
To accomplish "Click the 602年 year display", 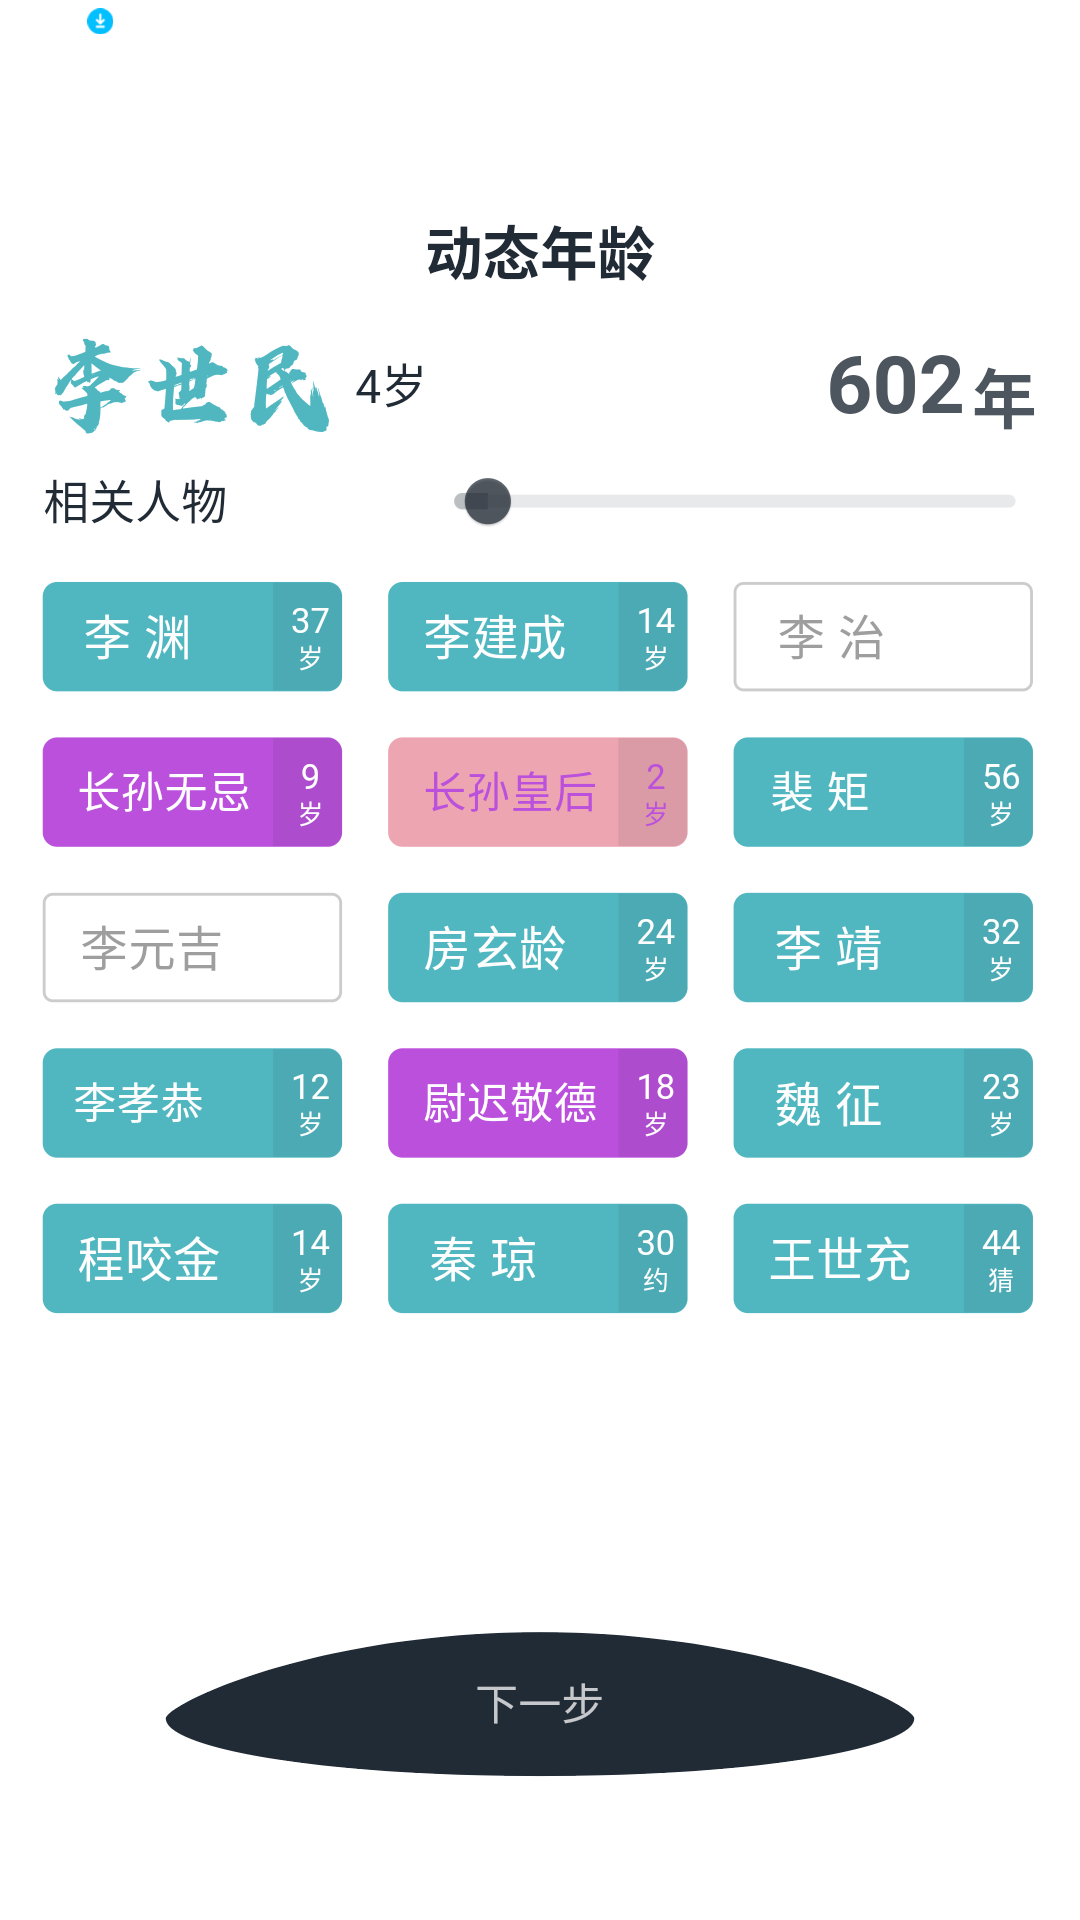I will [x=930, y=388].
